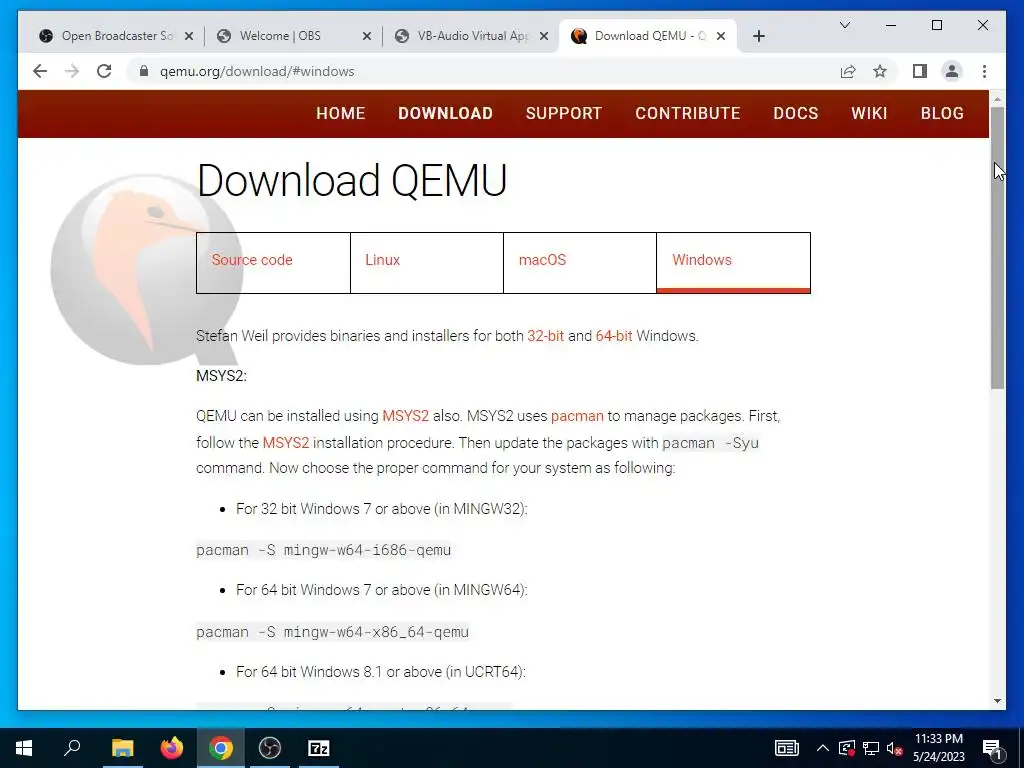
Task: Open 7-Zip from the taskbar
Action: point(319,748)
